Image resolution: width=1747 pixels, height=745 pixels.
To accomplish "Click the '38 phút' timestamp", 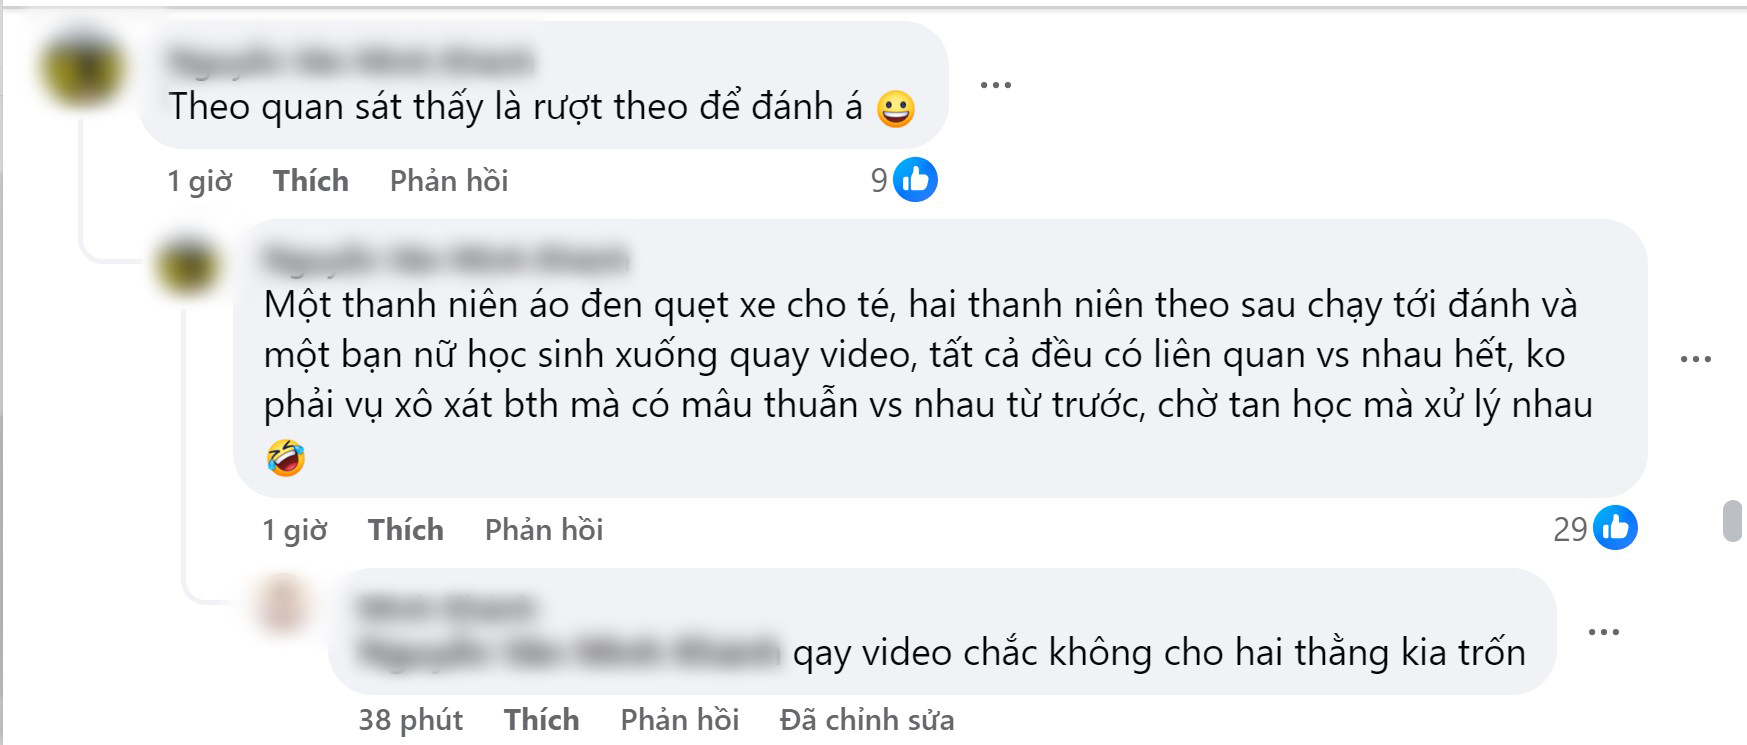I will pyautogui.click(x=411, y=720).
